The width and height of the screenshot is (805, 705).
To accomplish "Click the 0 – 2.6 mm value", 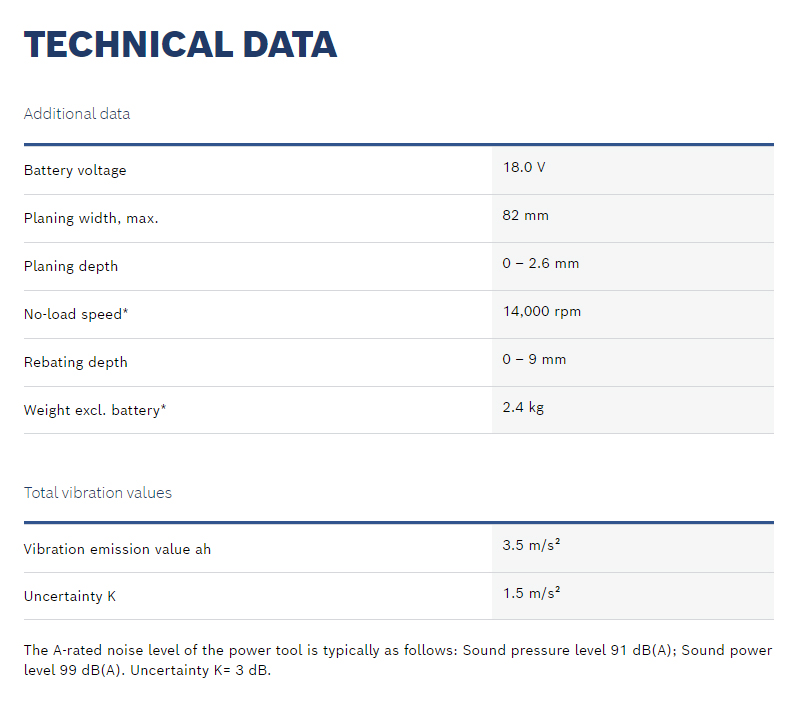I will point(541,264).
